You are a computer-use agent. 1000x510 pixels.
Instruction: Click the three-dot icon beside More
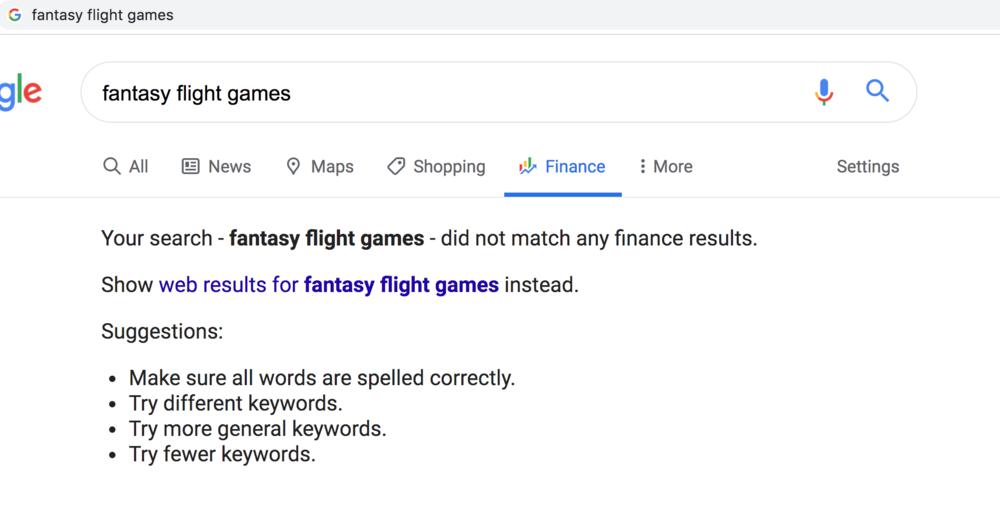(642, 167)
